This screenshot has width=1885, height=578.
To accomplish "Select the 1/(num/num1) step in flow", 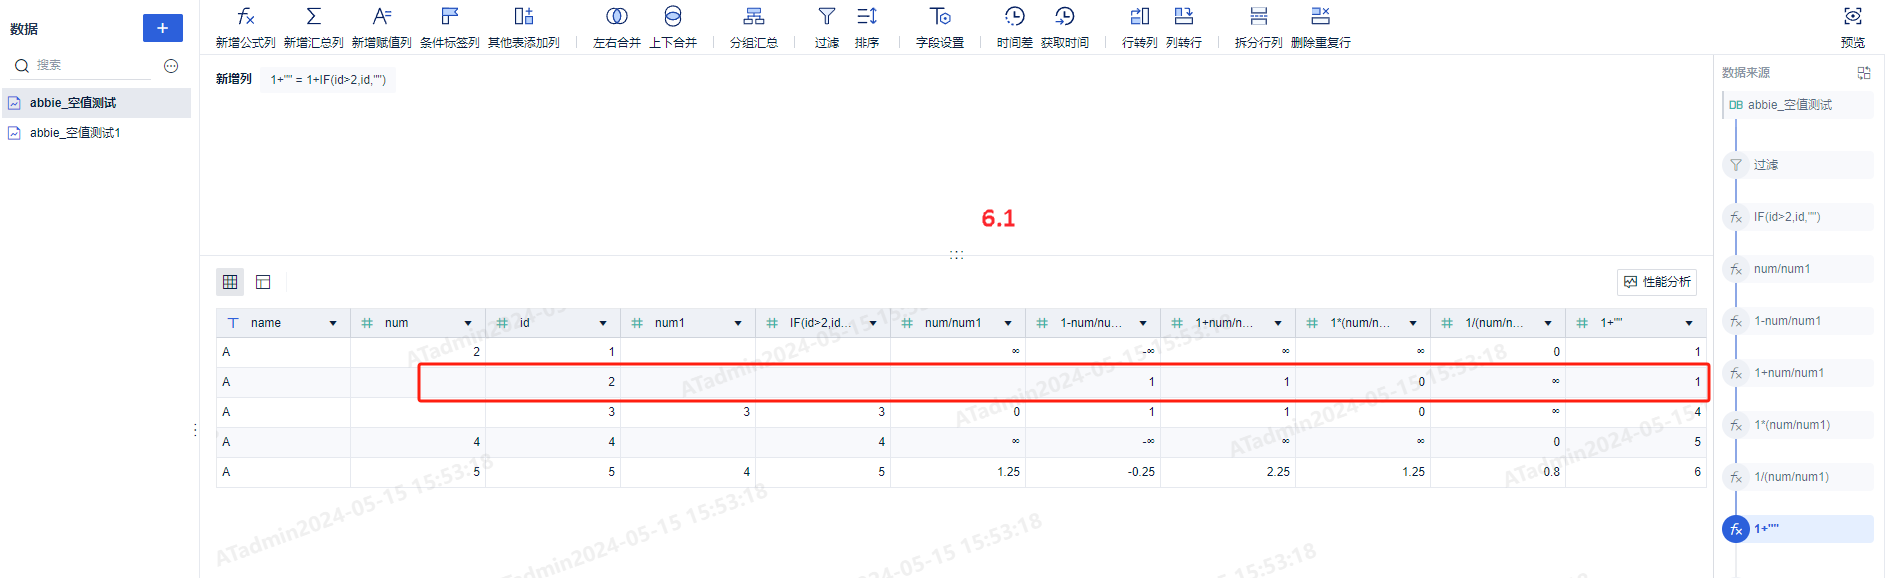I will click(x=1799, y=477).
